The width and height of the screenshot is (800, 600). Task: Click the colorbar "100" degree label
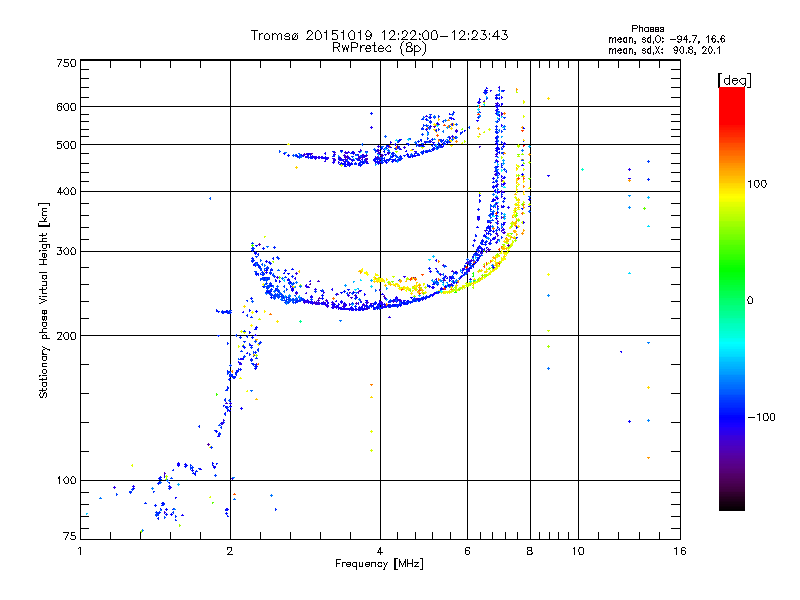[x=757, y=184]
